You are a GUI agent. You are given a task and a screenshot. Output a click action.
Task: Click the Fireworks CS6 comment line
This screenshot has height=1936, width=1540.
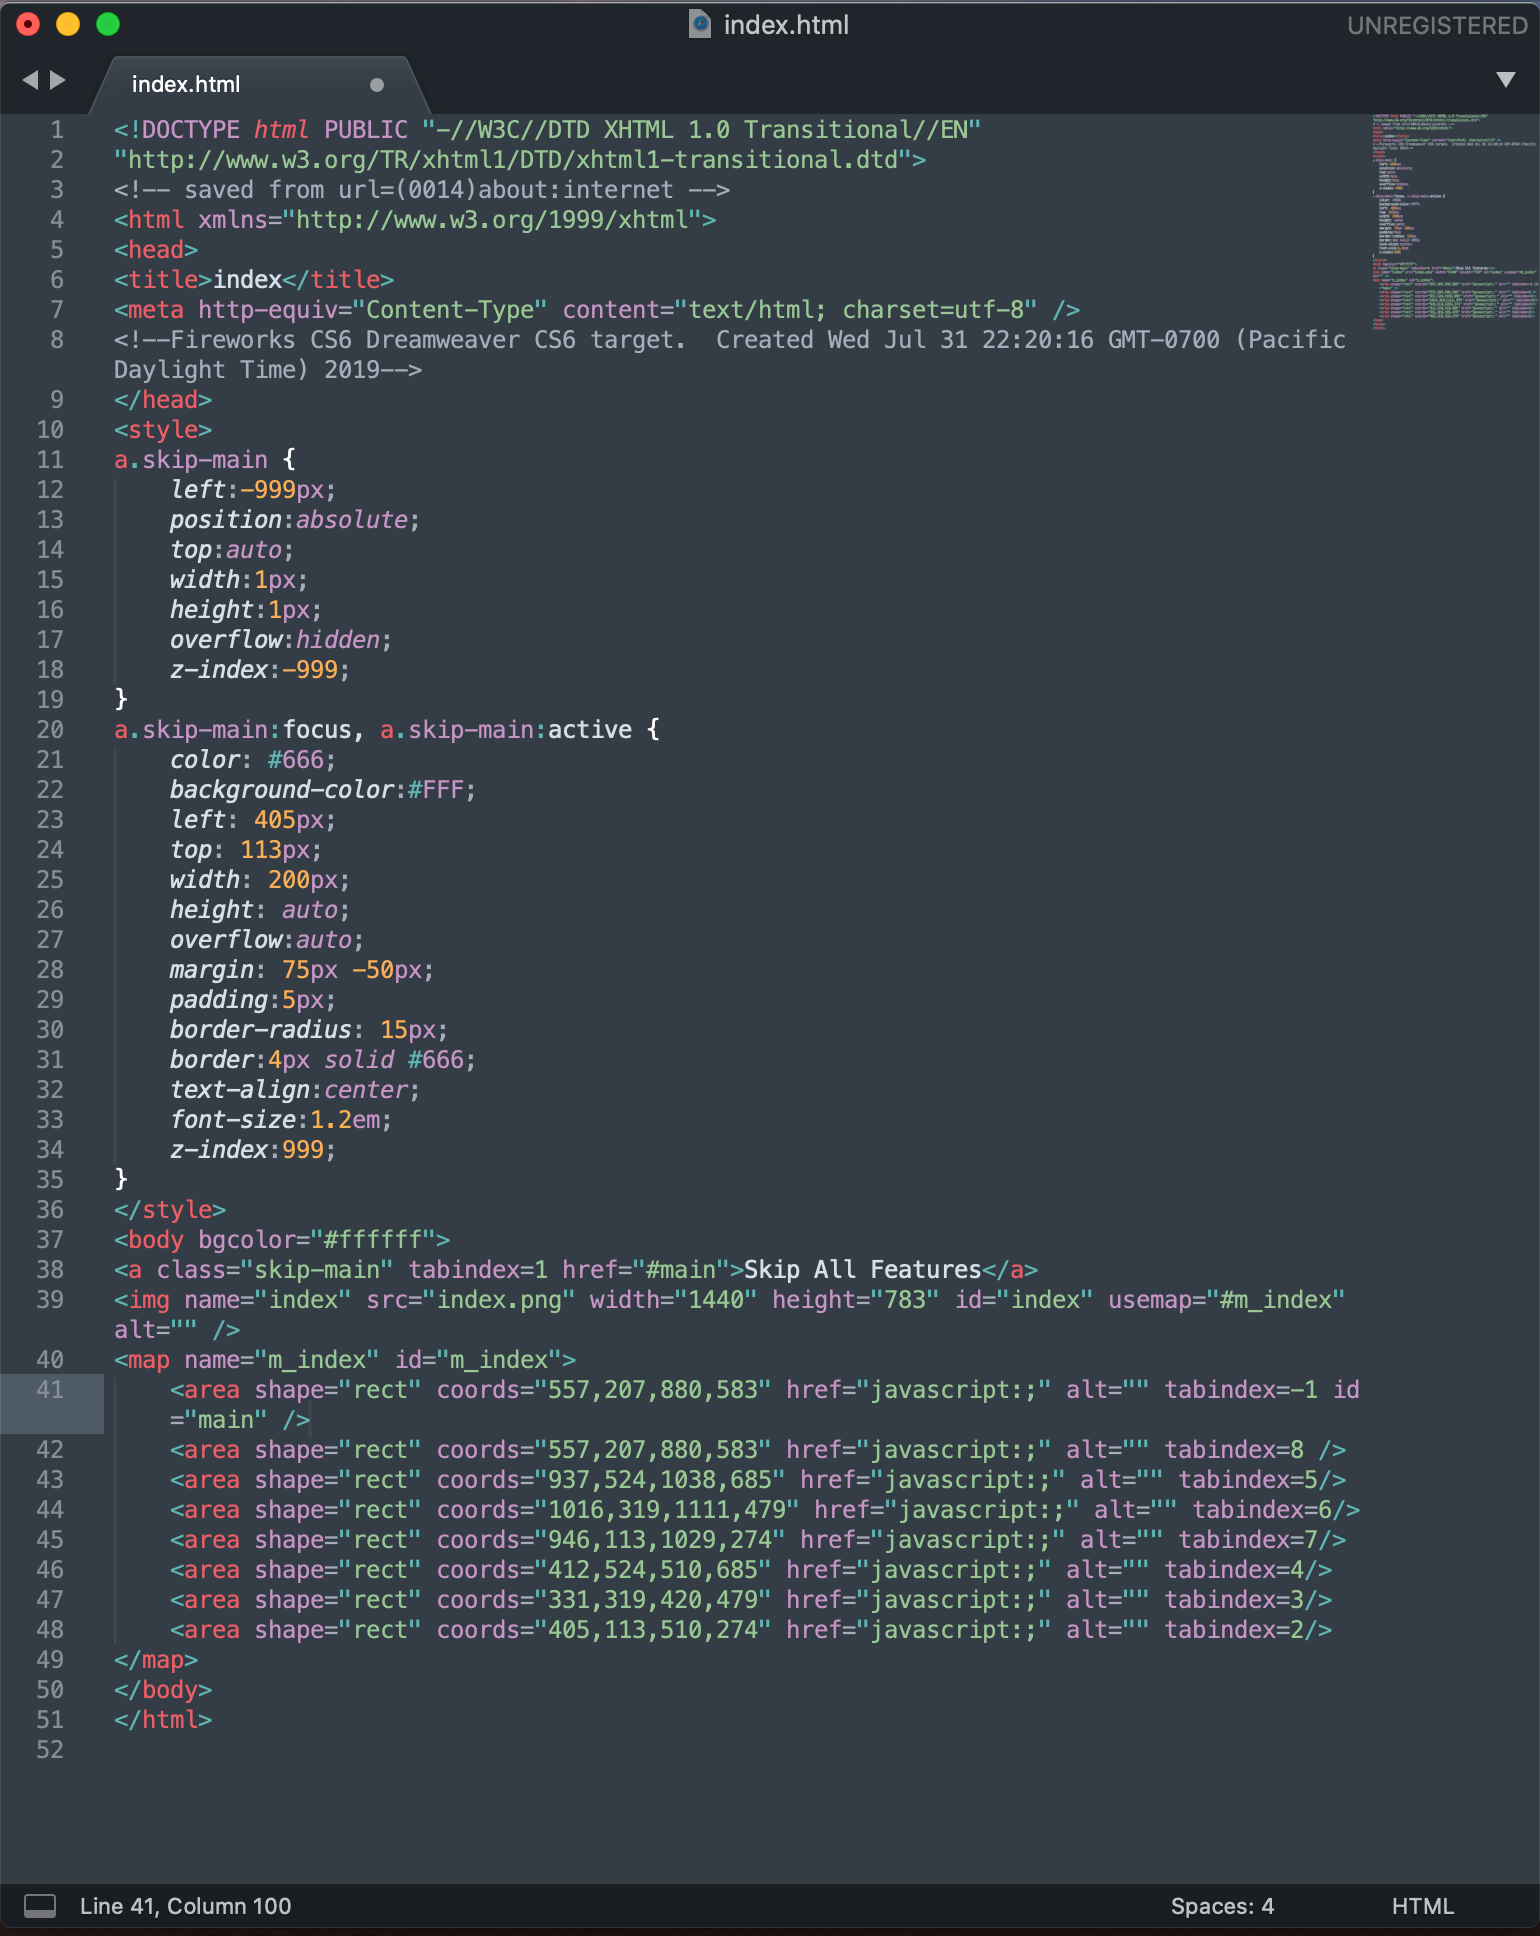coord(730,355)
